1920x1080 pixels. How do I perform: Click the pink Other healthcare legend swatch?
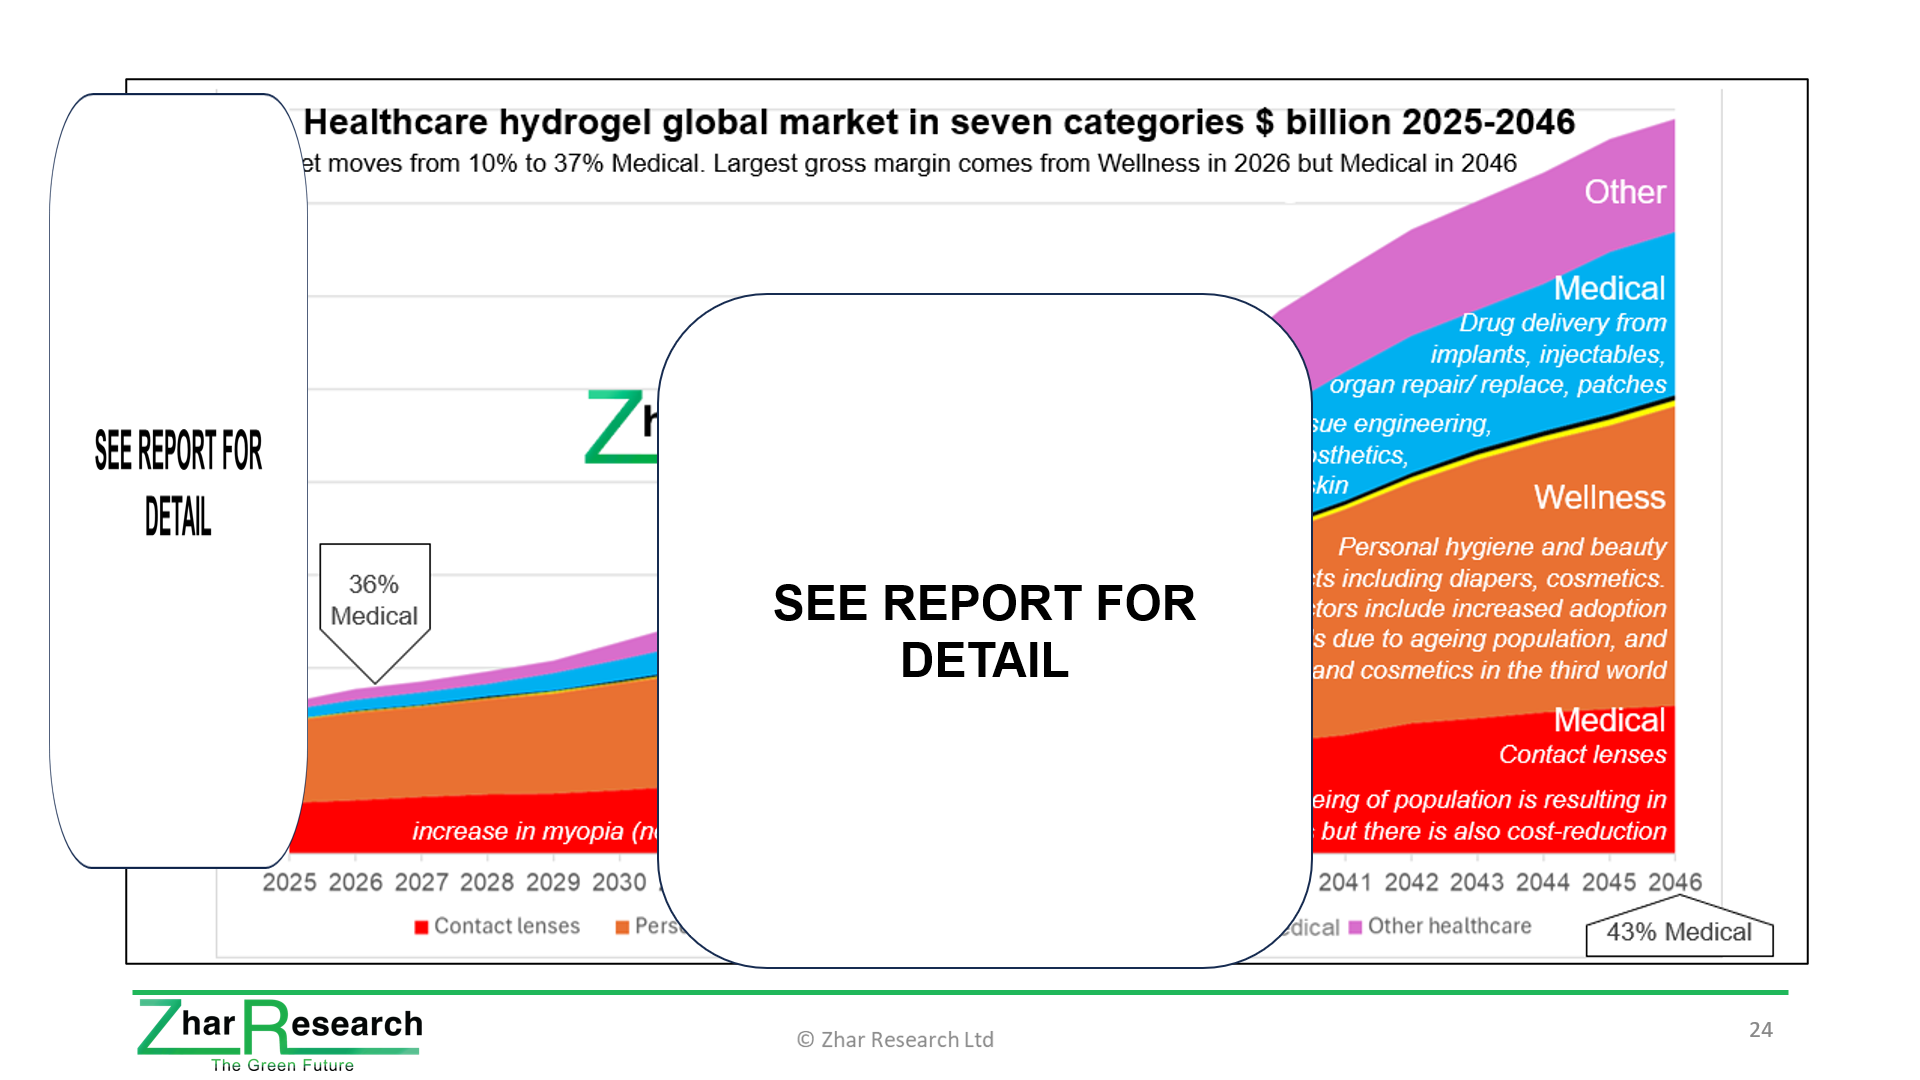tap(1355, 927)
